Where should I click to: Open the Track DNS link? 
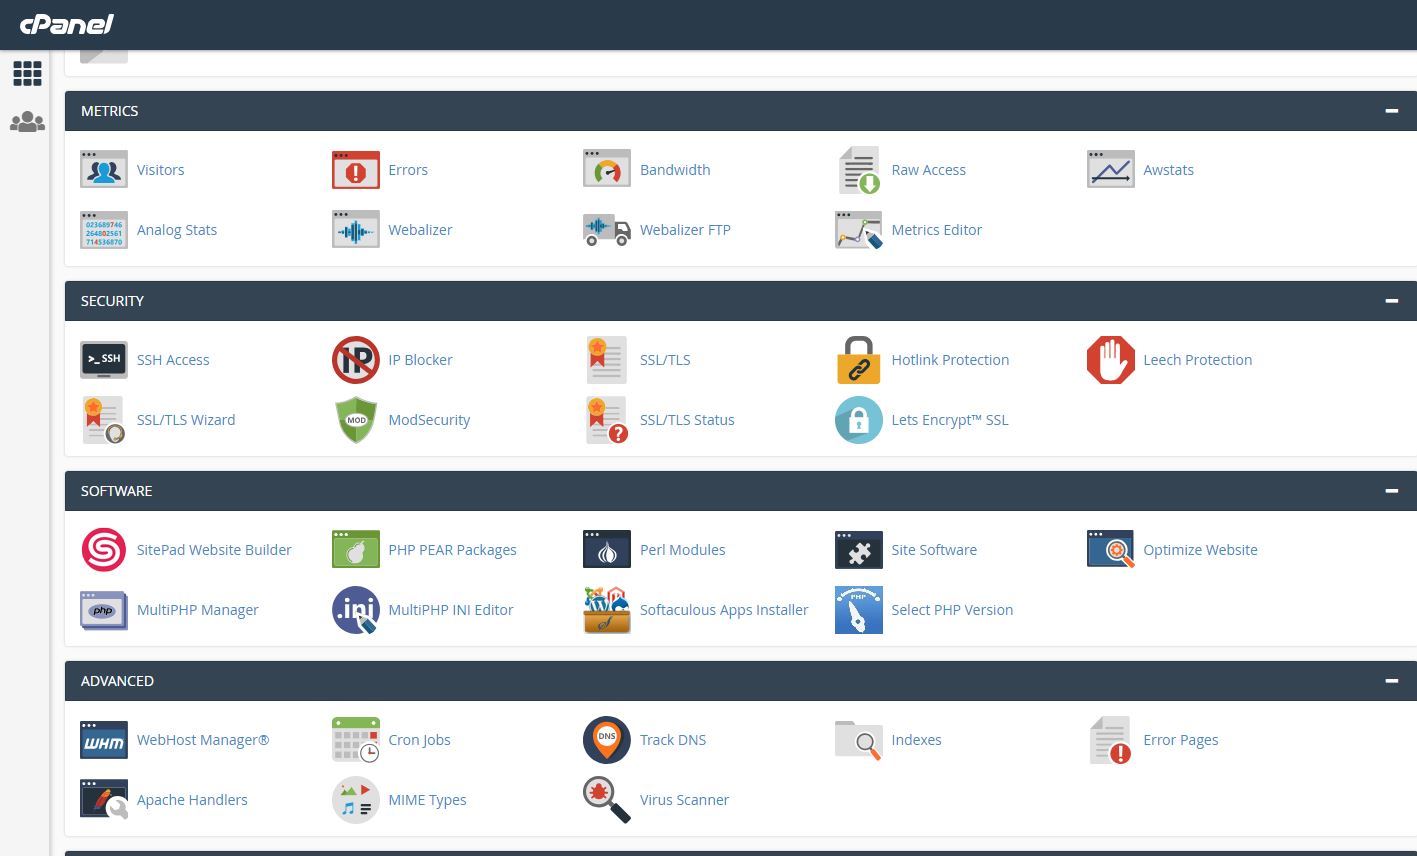tap(672, 739)
